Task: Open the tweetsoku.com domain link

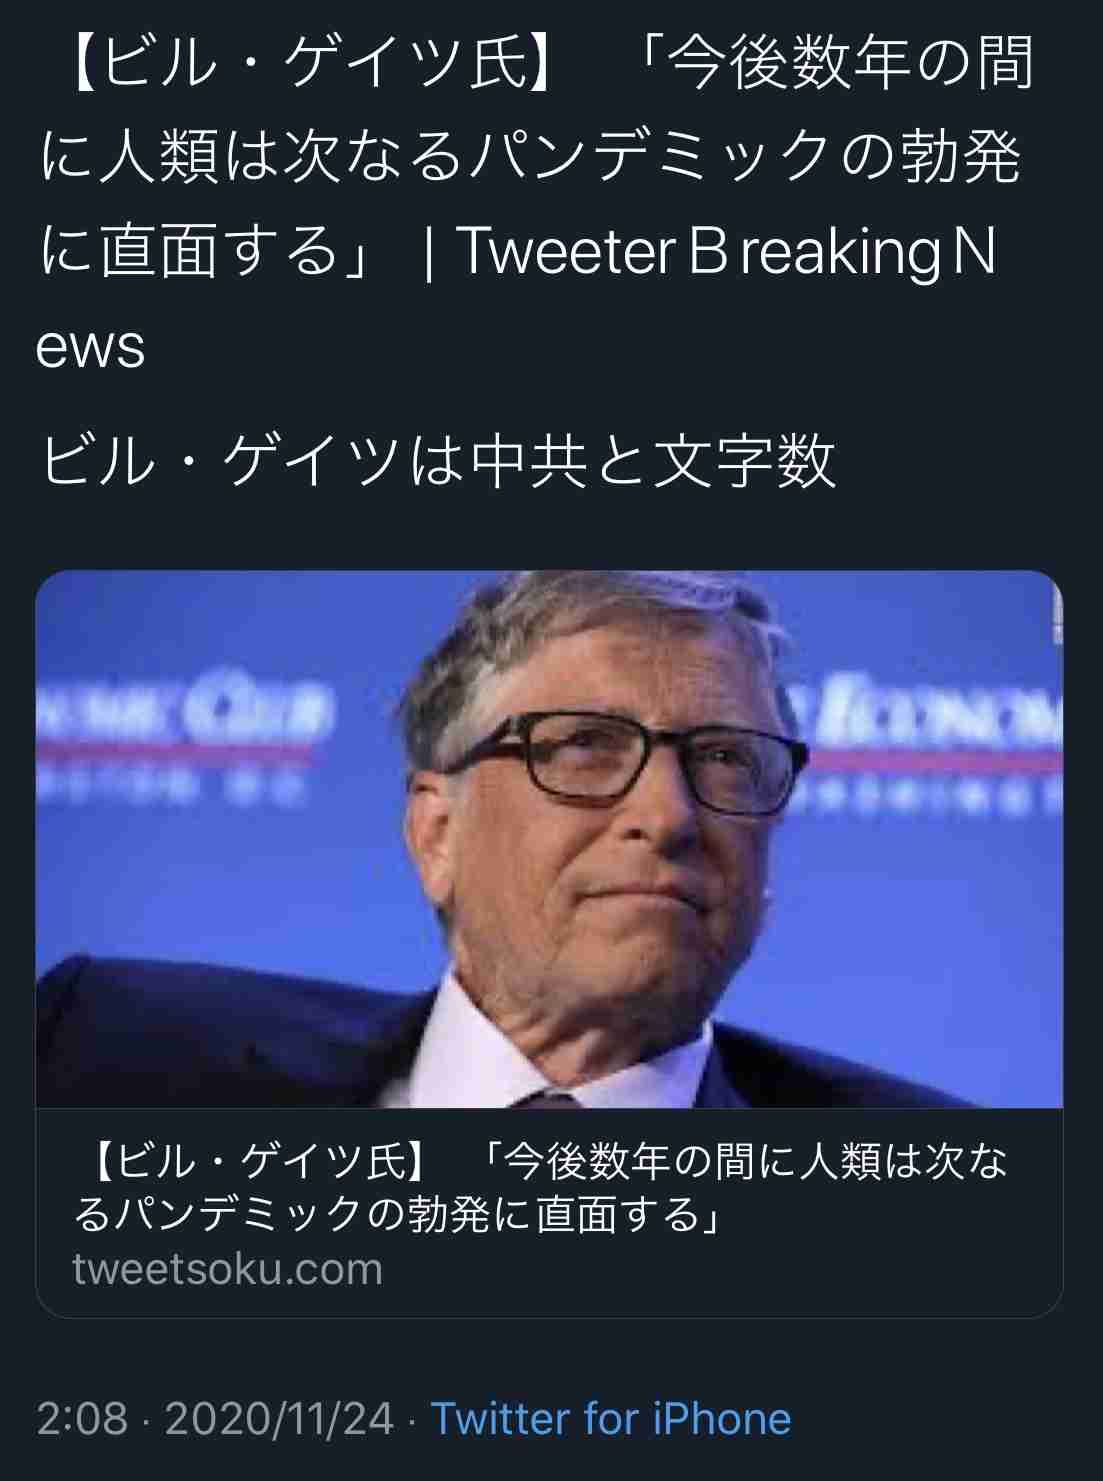Action: pos(228,1269)
